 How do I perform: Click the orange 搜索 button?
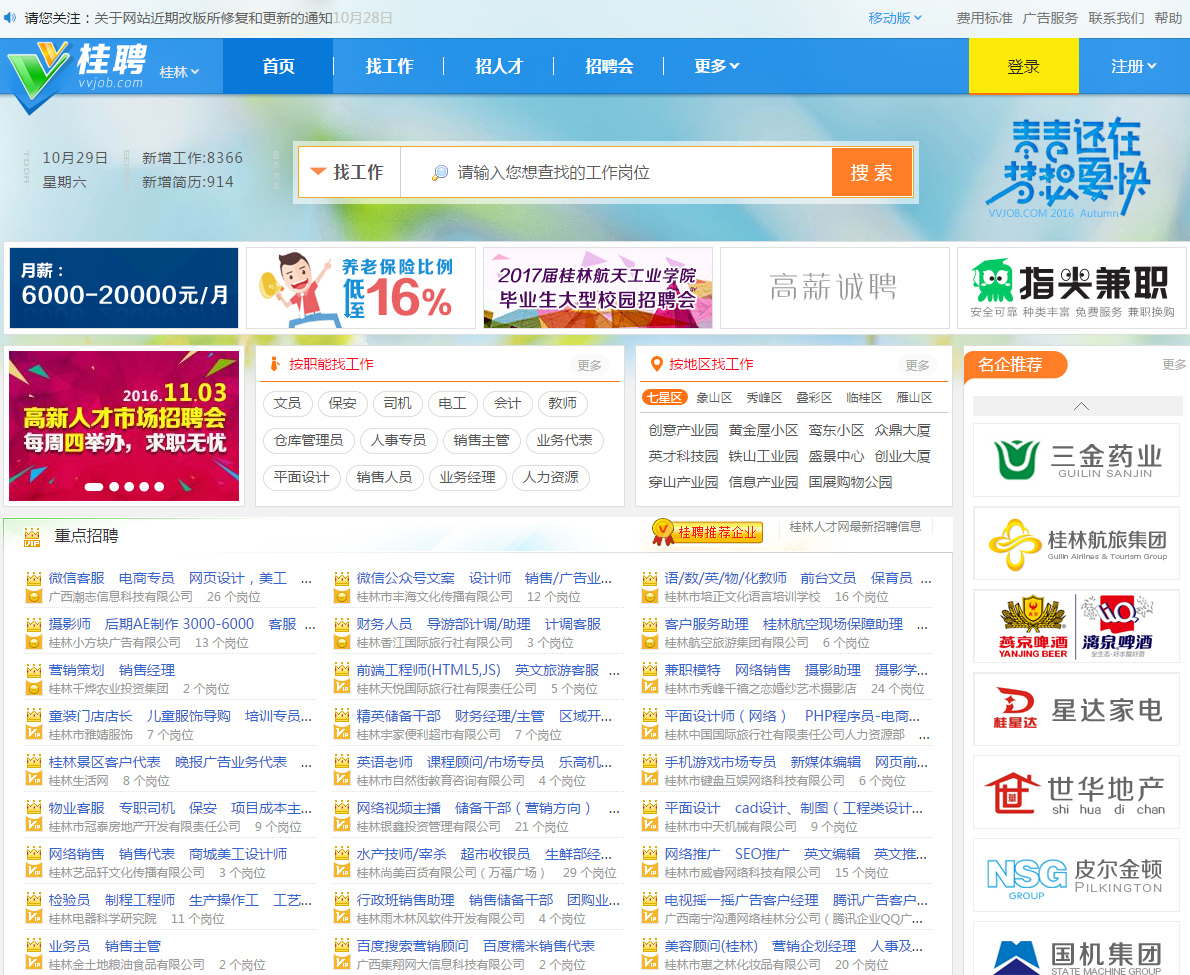(x=871, y=173)
